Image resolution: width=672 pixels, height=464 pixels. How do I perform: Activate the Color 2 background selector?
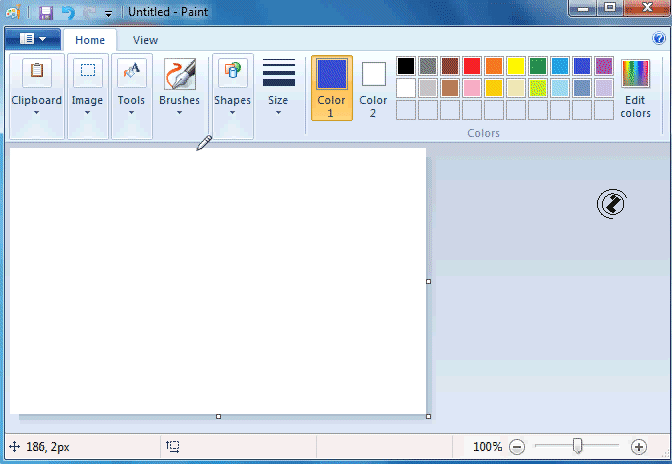click(373, 88)
